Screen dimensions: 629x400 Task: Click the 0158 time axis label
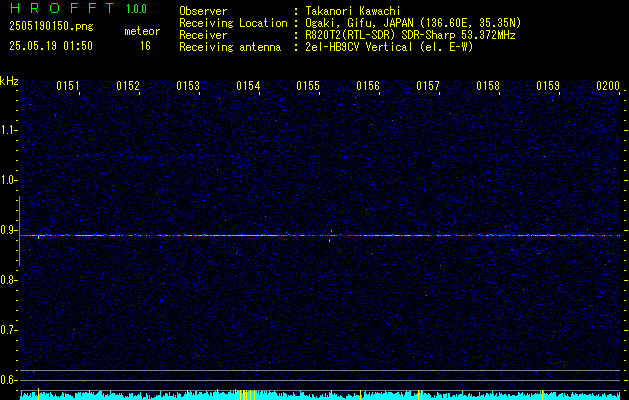(x=488, y=86)
